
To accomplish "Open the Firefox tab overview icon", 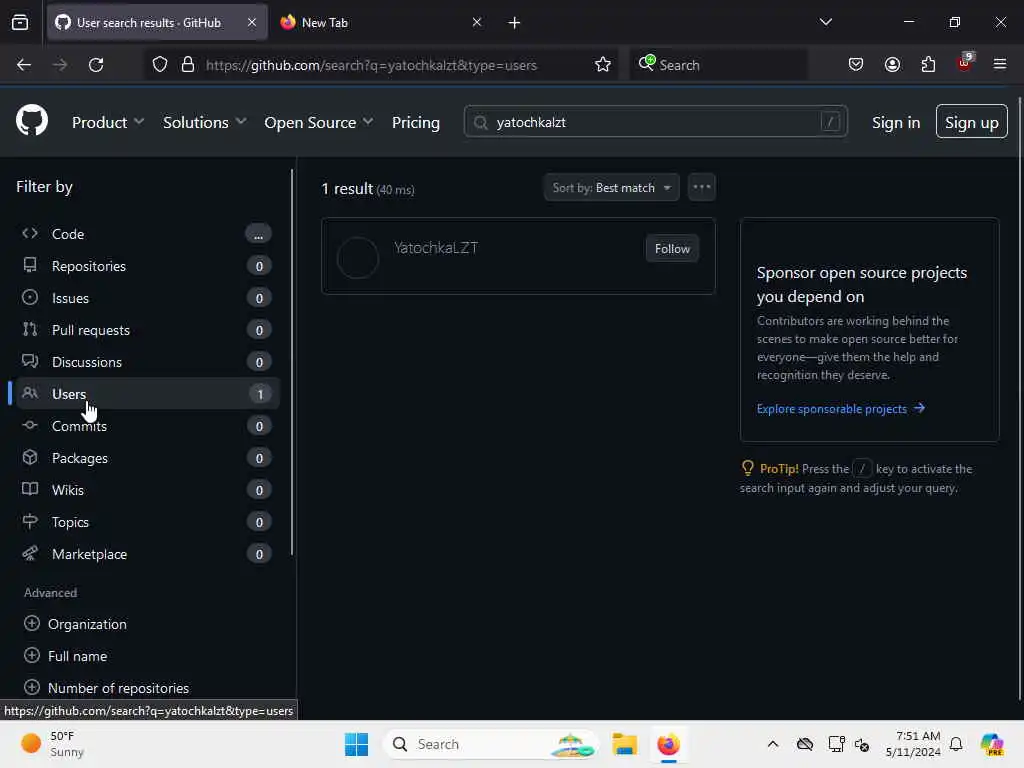I will click(20, 22).
